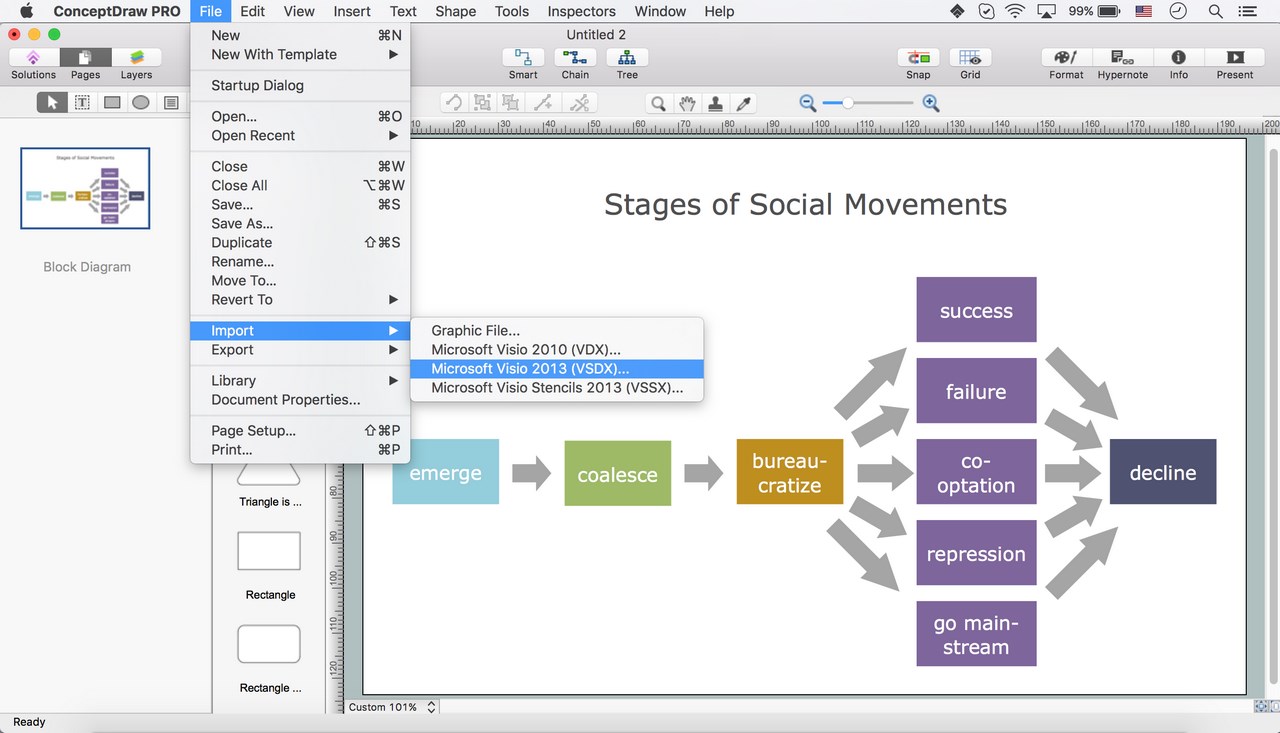Choose Microsoft Visio 2013 (VSDX) import option

(528, 368)
